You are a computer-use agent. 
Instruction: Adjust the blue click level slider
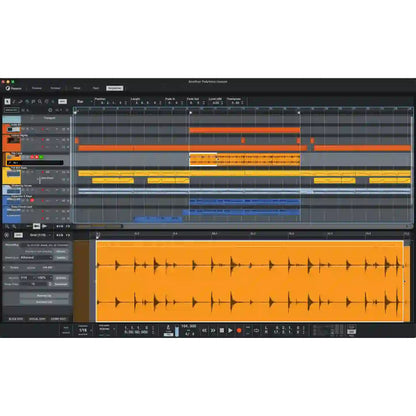pyautogui.click(x=177, y=331)
